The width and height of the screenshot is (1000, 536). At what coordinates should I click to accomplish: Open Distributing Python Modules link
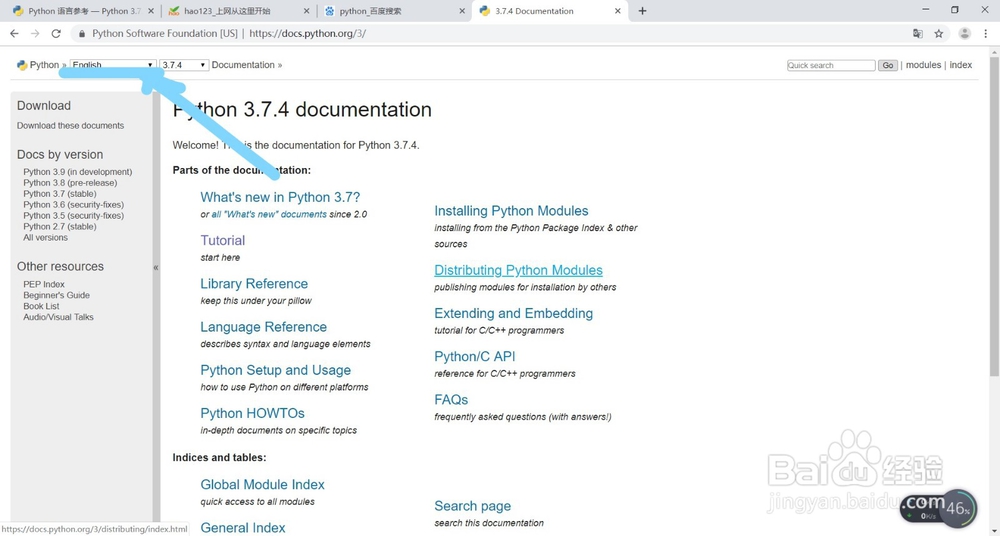pyautogui.click(x=518, y=270)
